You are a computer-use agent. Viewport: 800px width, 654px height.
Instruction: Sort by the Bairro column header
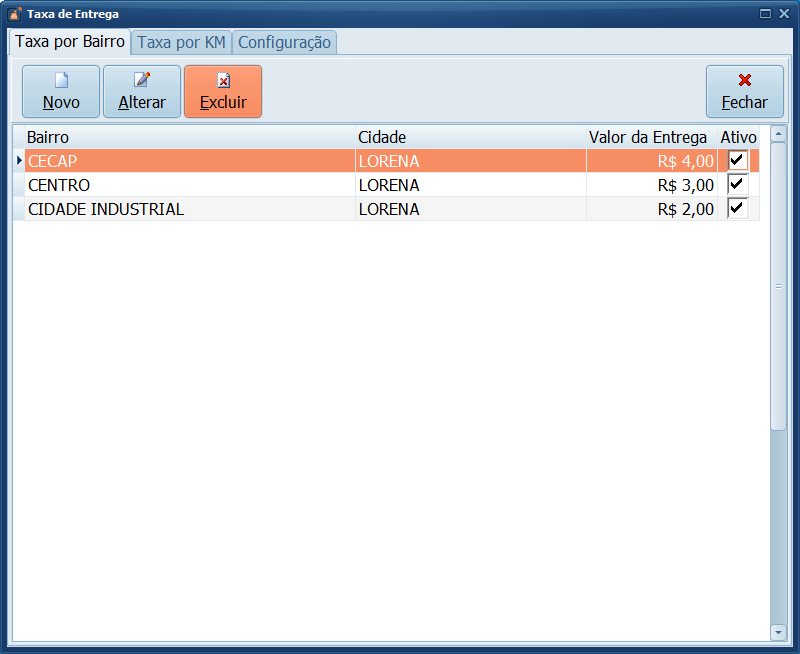(x=188, y=137)
